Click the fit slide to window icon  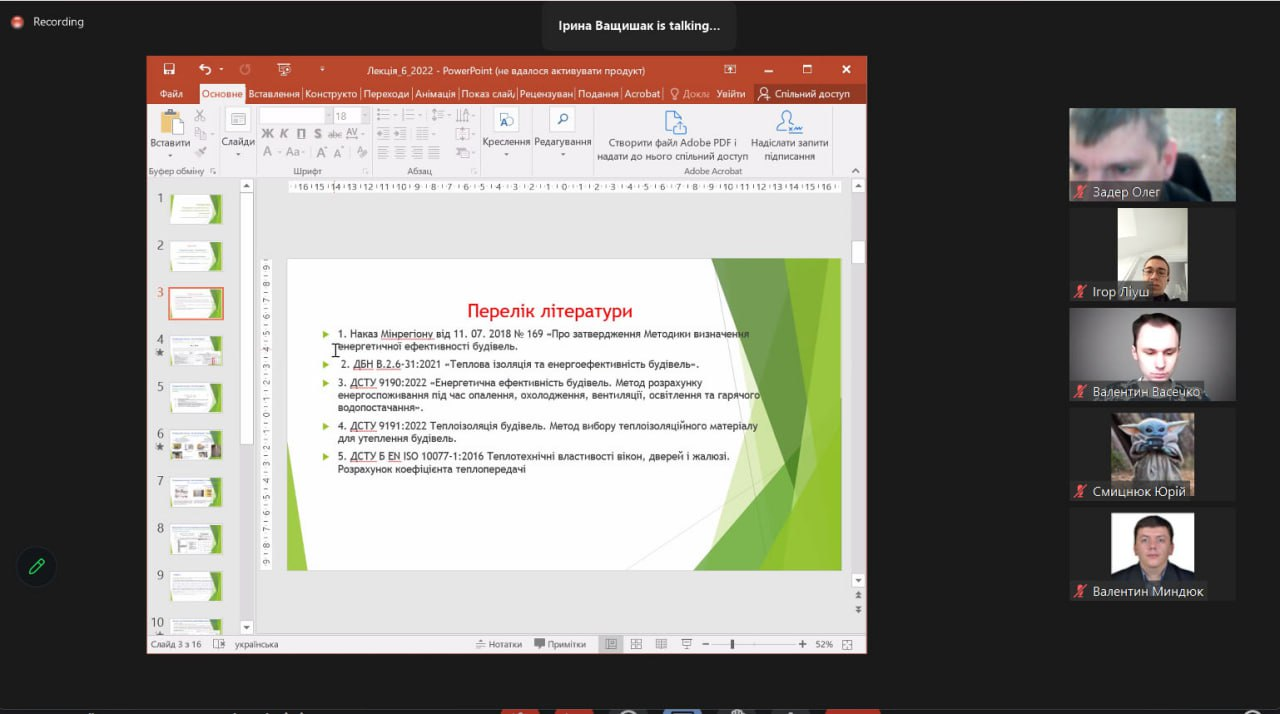(x=848, y=645)
